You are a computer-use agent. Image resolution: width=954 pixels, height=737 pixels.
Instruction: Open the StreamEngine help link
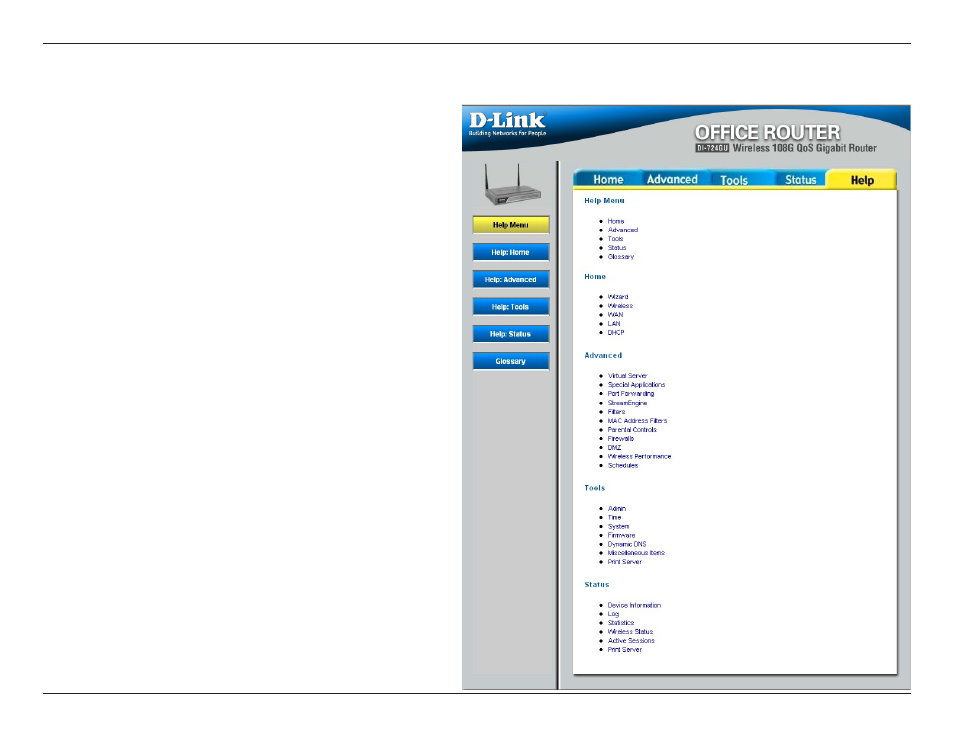627,403
